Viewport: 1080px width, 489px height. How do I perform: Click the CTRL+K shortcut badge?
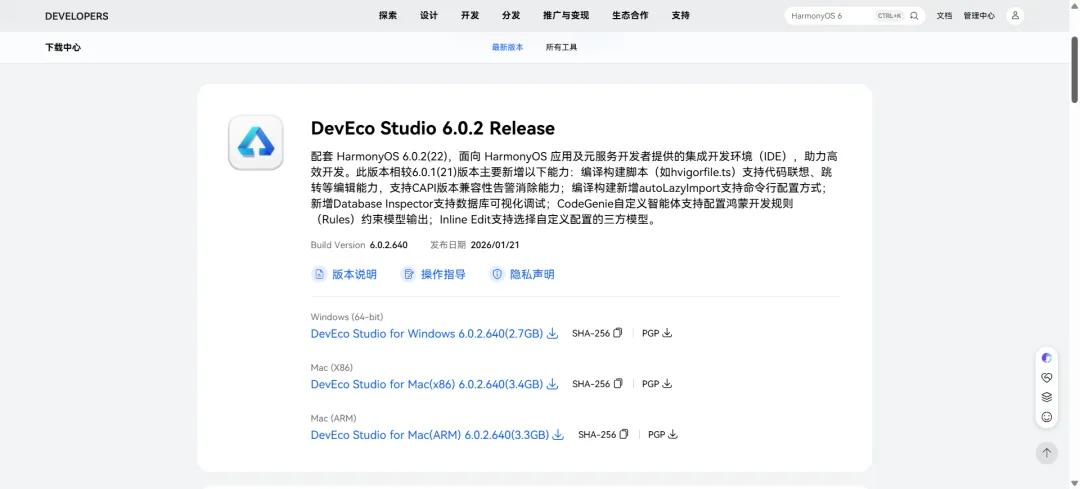889,16
